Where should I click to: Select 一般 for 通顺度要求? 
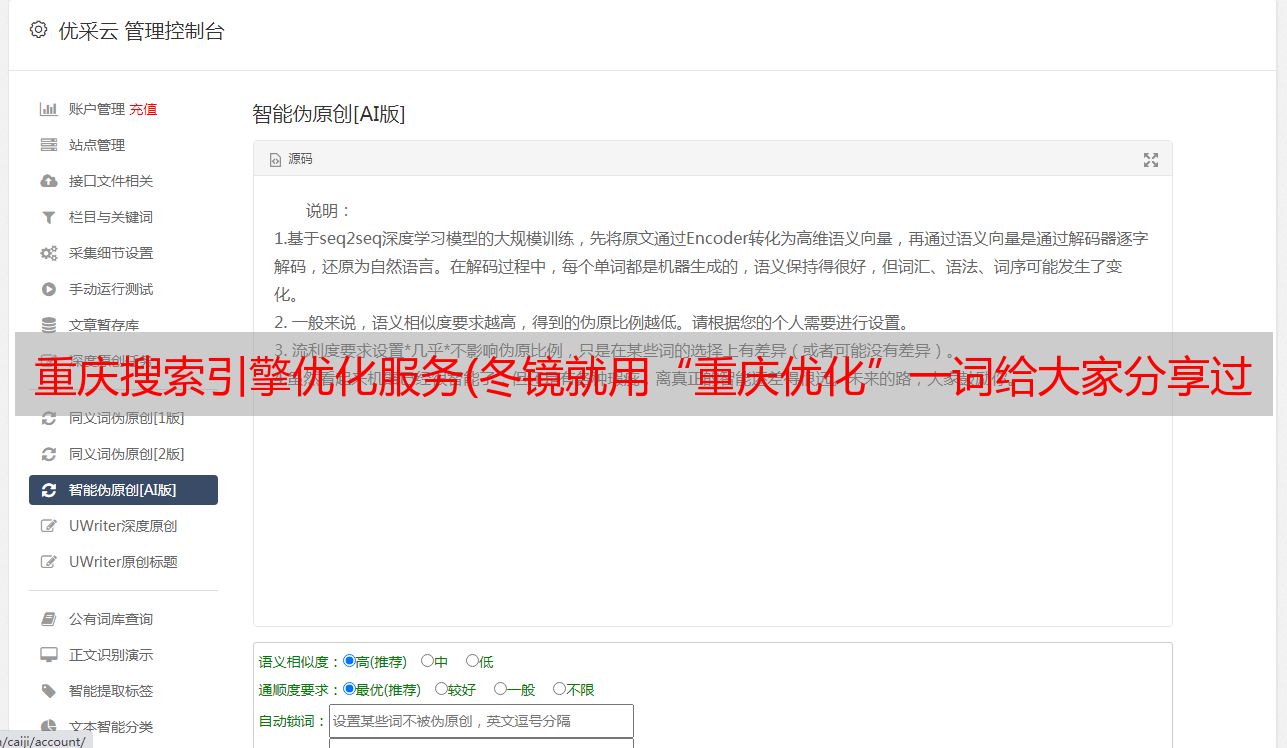click(x=500, y=689)
